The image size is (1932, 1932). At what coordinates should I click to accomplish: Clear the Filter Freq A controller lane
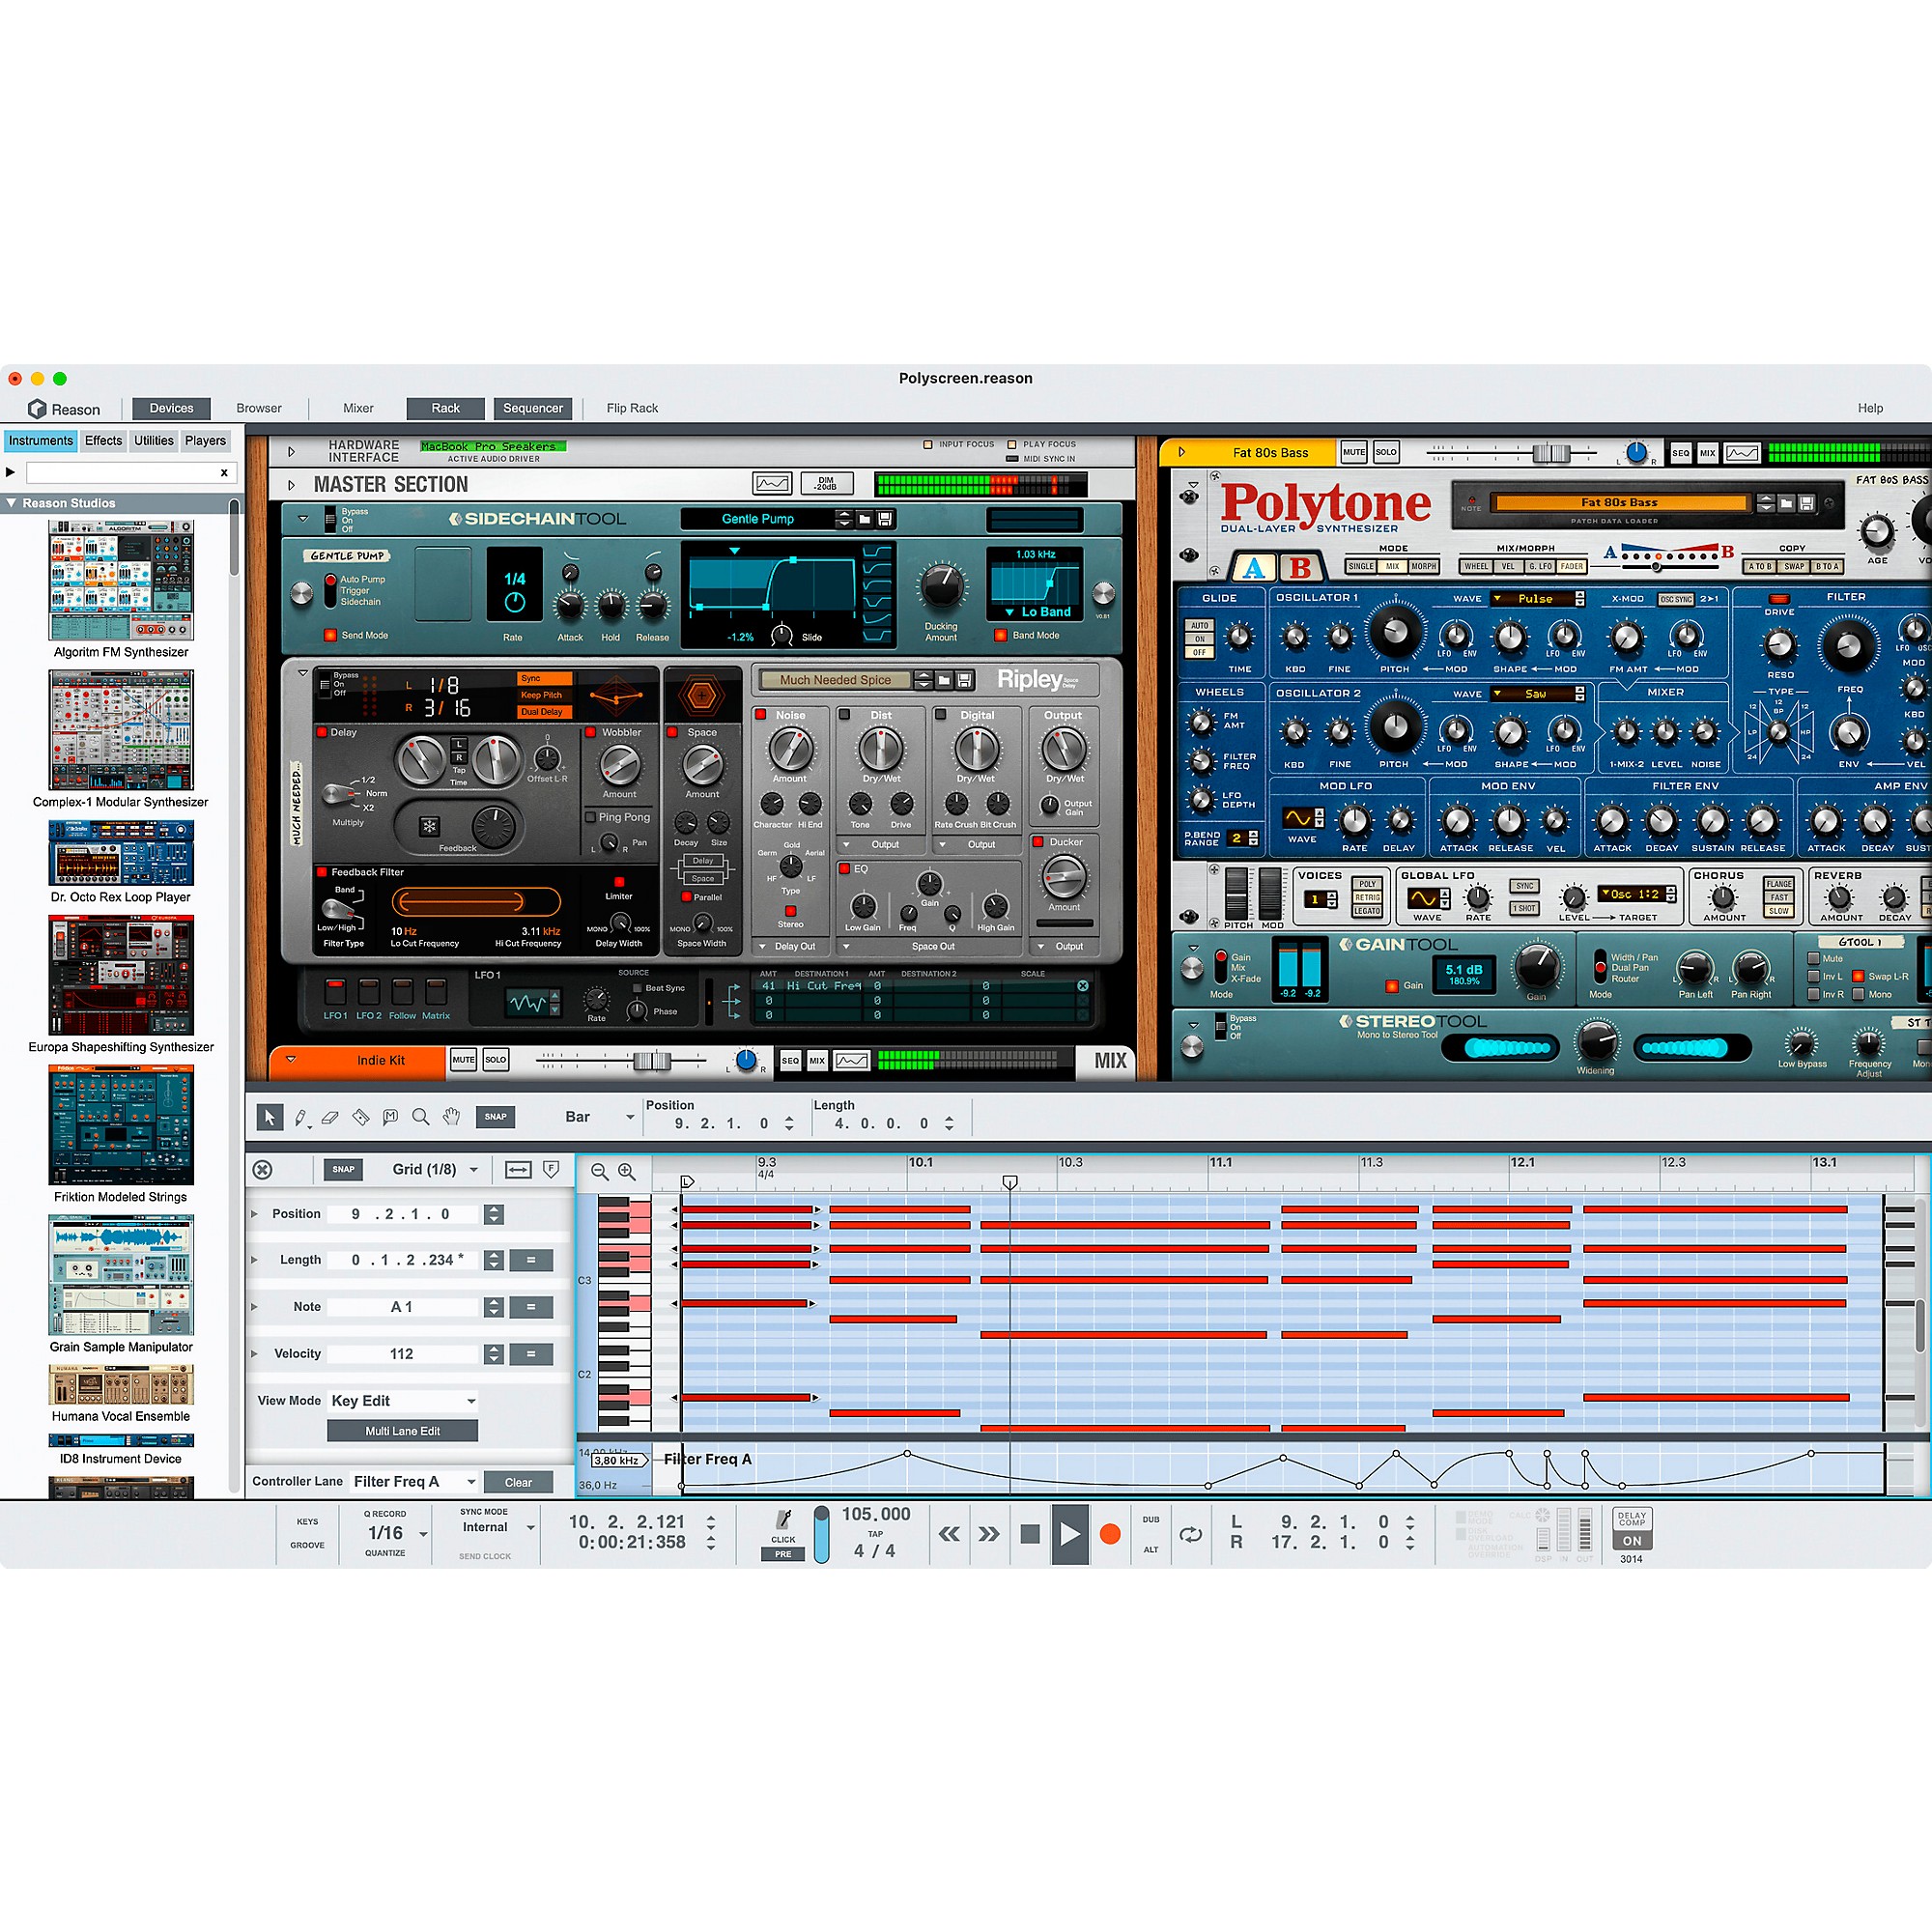coord(519,1481)
